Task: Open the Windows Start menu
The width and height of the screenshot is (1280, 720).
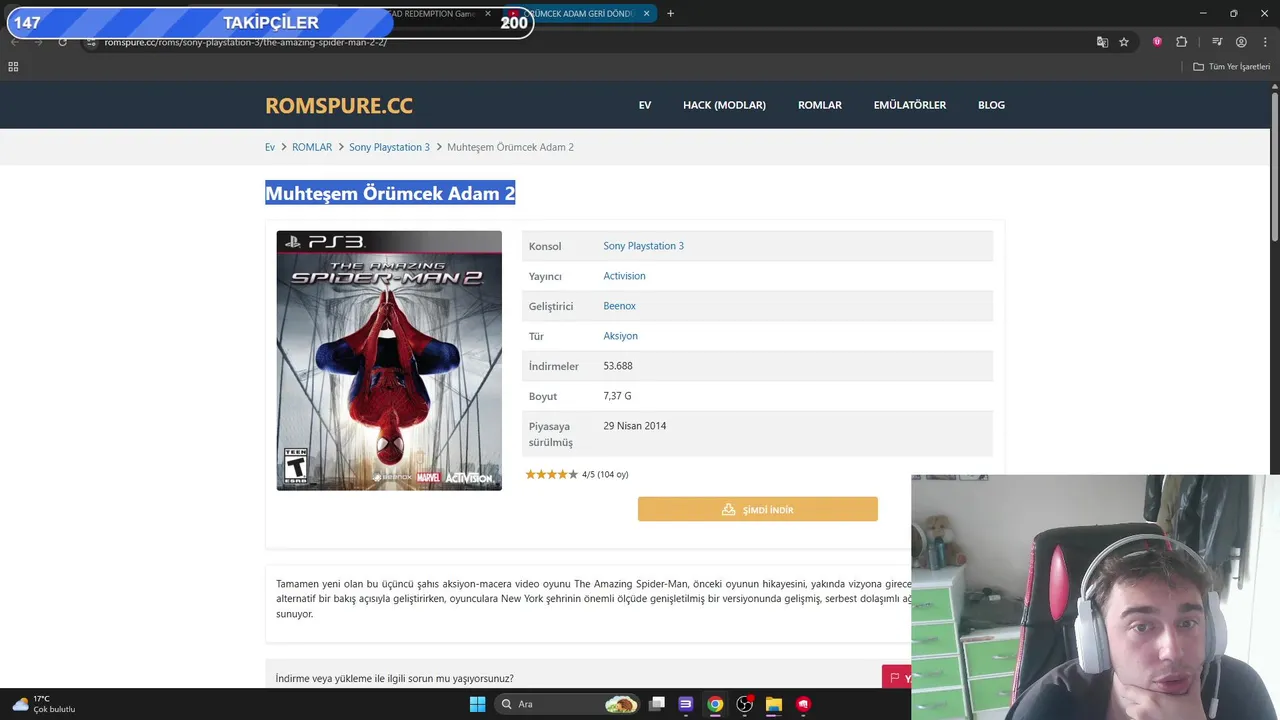Action: click(477, 704)
